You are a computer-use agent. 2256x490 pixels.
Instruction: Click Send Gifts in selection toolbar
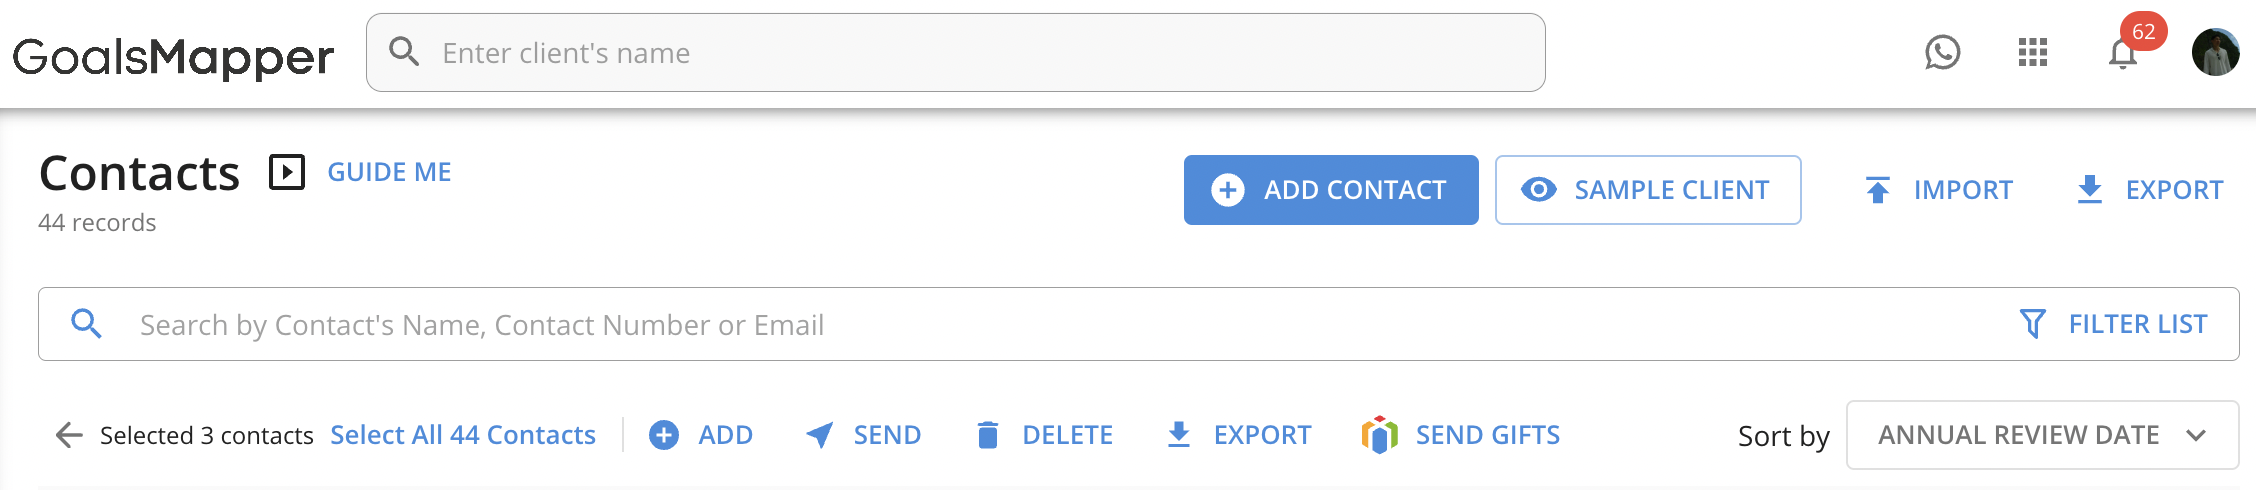click(x=1460, y=435)
